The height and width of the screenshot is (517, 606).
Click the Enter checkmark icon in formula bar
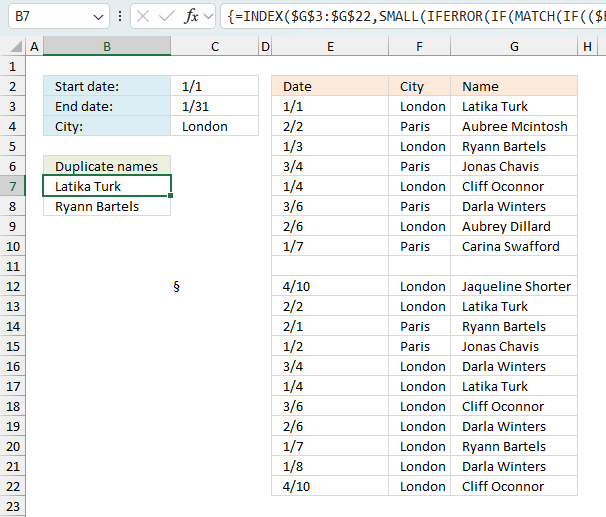pos(167,16)
